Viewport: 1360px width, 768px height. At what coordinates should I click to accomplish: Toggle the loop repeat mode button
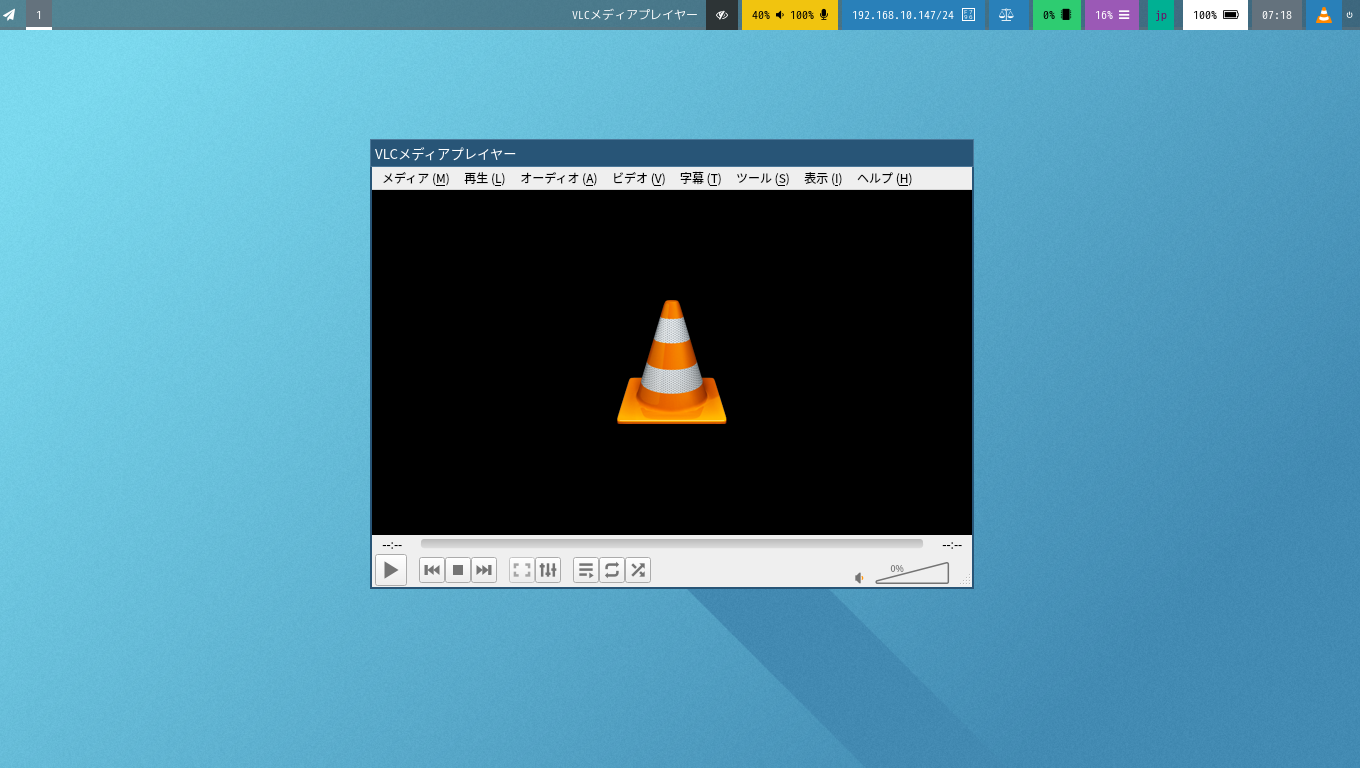click(x=612, y=570)
